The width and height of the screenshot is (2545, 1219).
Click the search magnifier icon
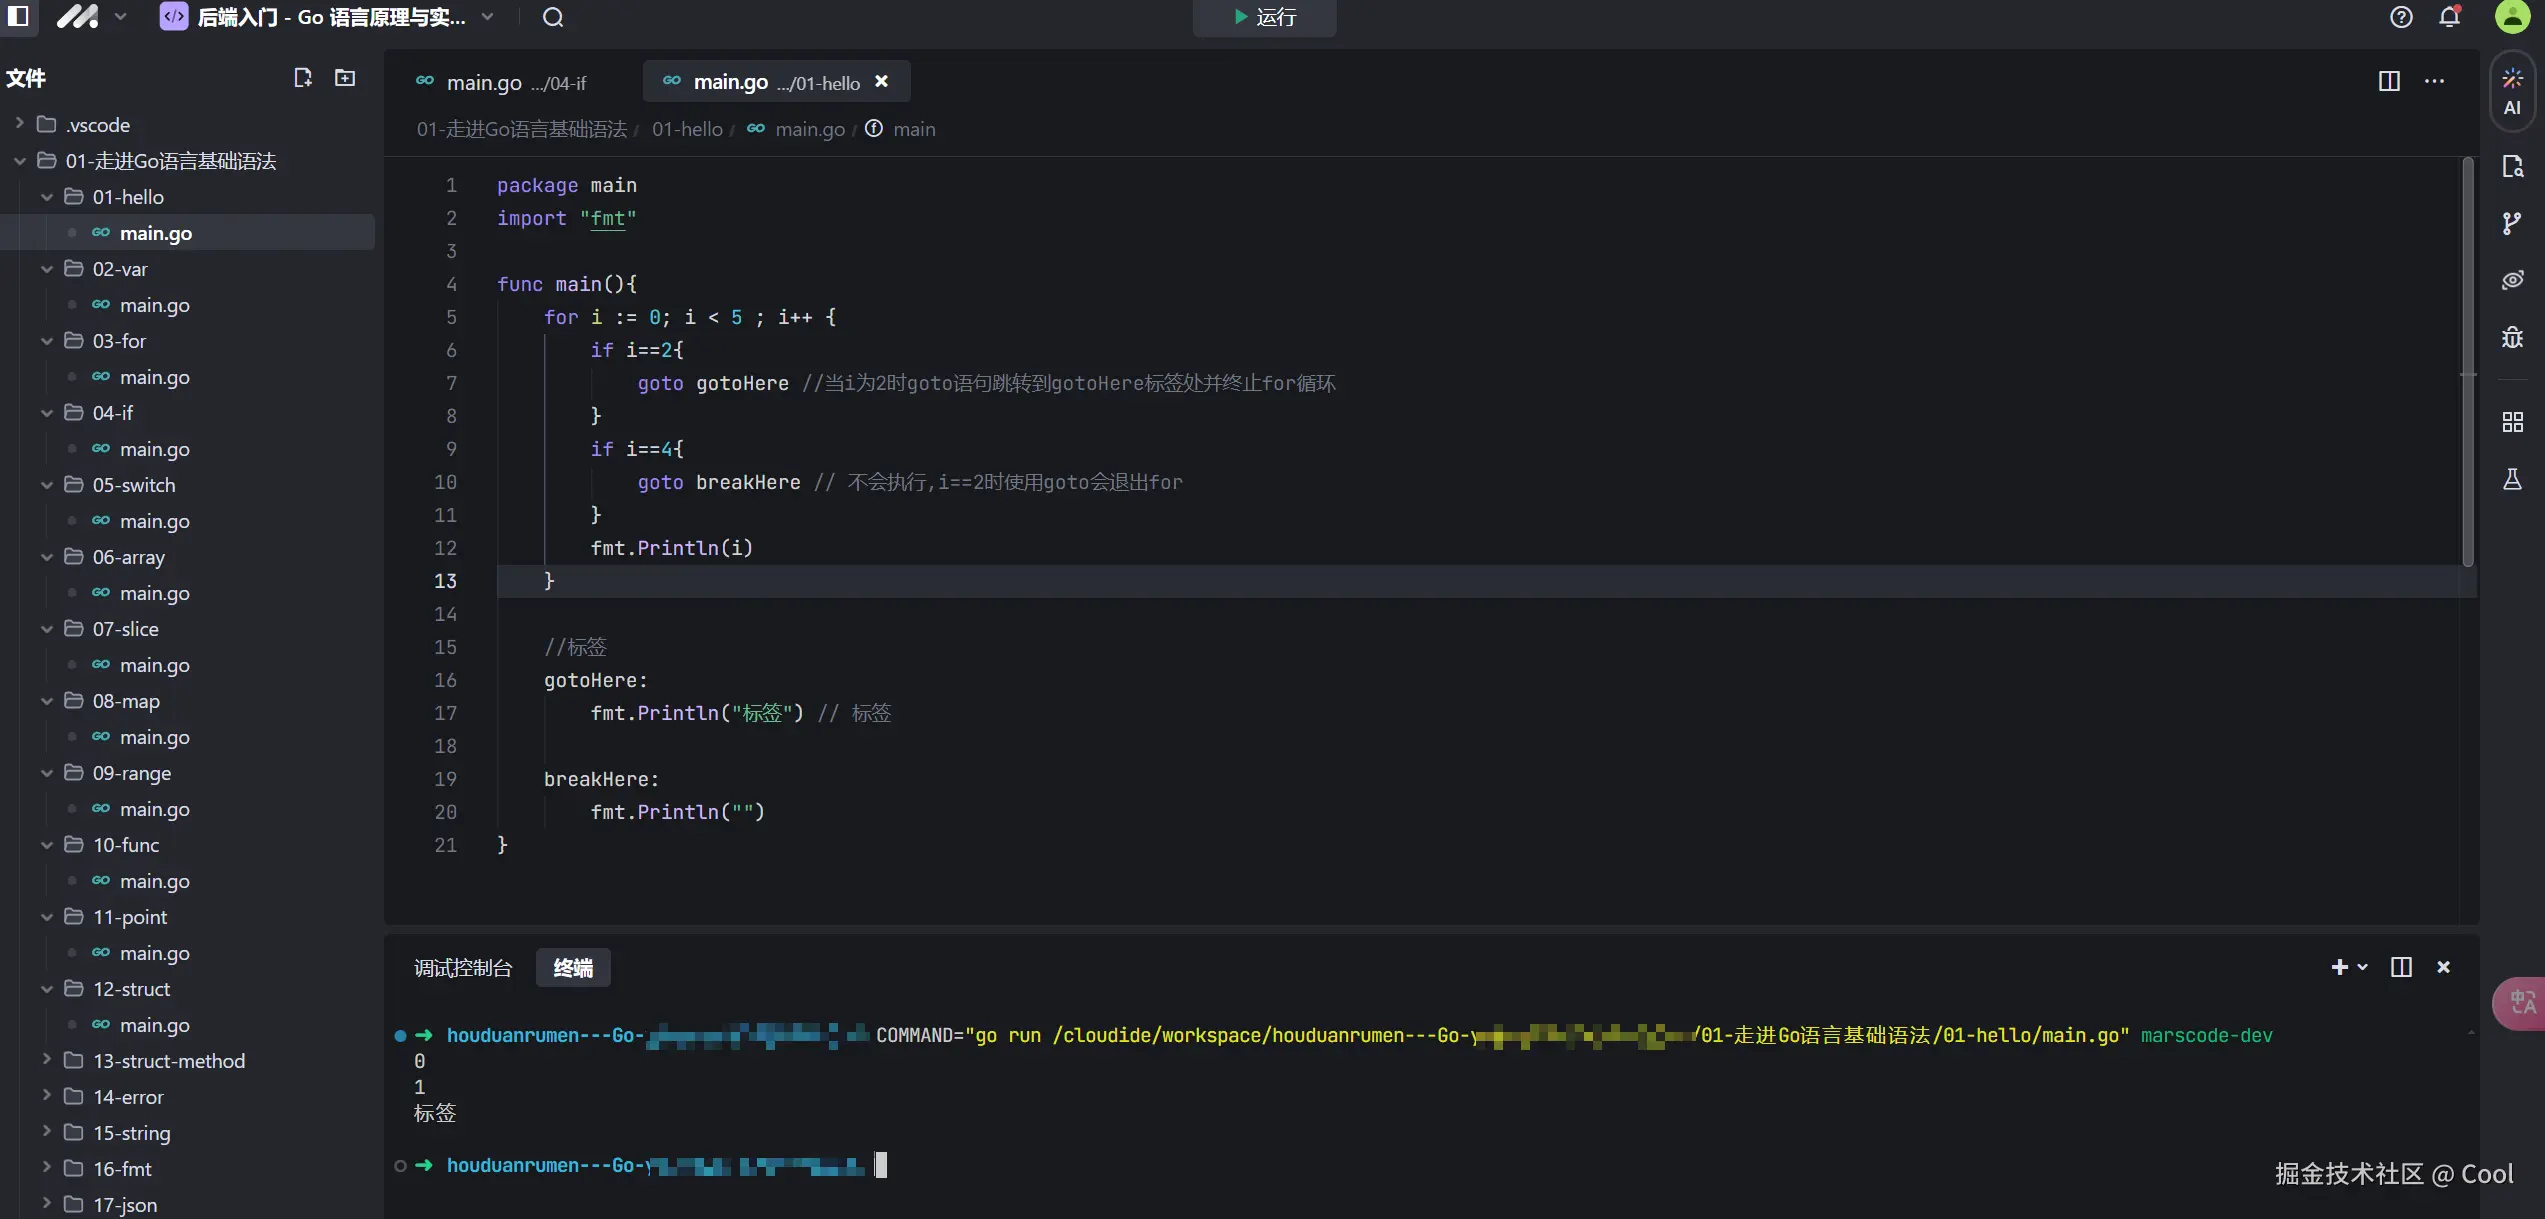[x=553, y=17]
